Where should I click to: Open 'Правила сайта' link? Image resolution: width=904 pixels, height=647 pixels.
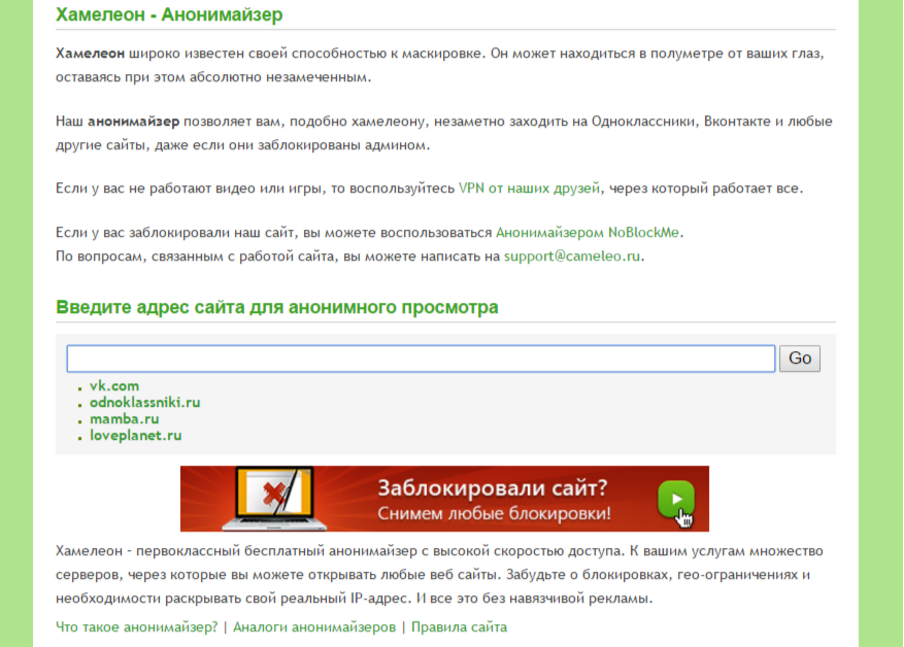459,627
